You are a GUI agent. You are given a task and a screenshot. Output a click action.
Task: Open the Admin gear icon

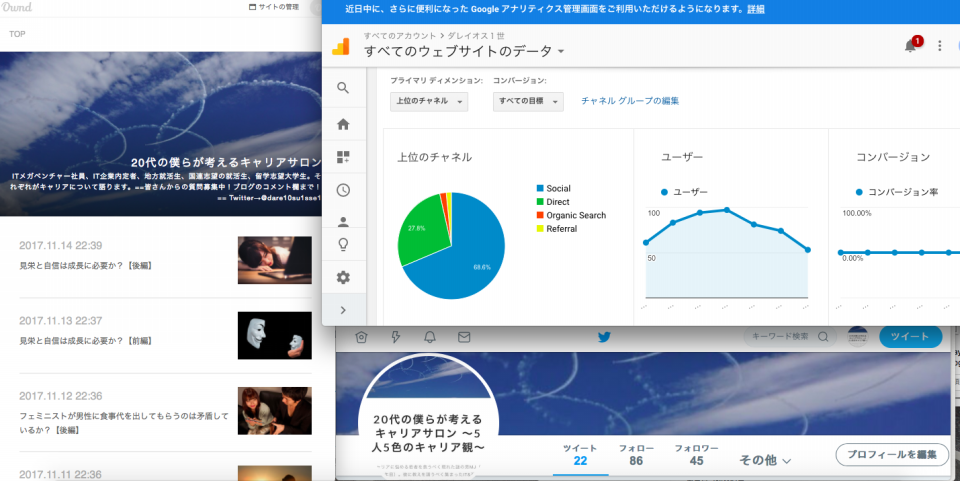click(343, 277)
